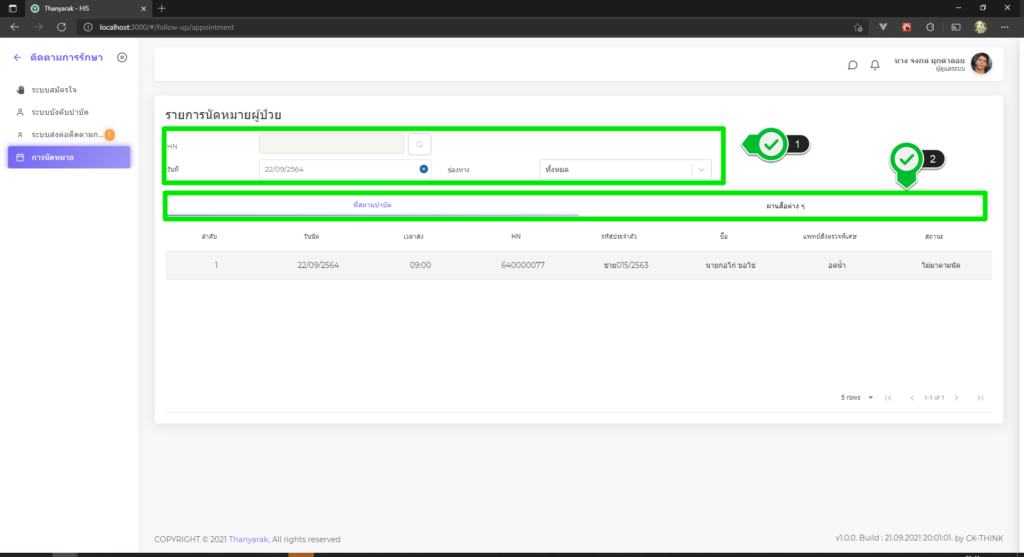Clear the date with the blue X icon
Viewport: 1024px width, 557px height.
pyautogui.click(x=424, y=169)
